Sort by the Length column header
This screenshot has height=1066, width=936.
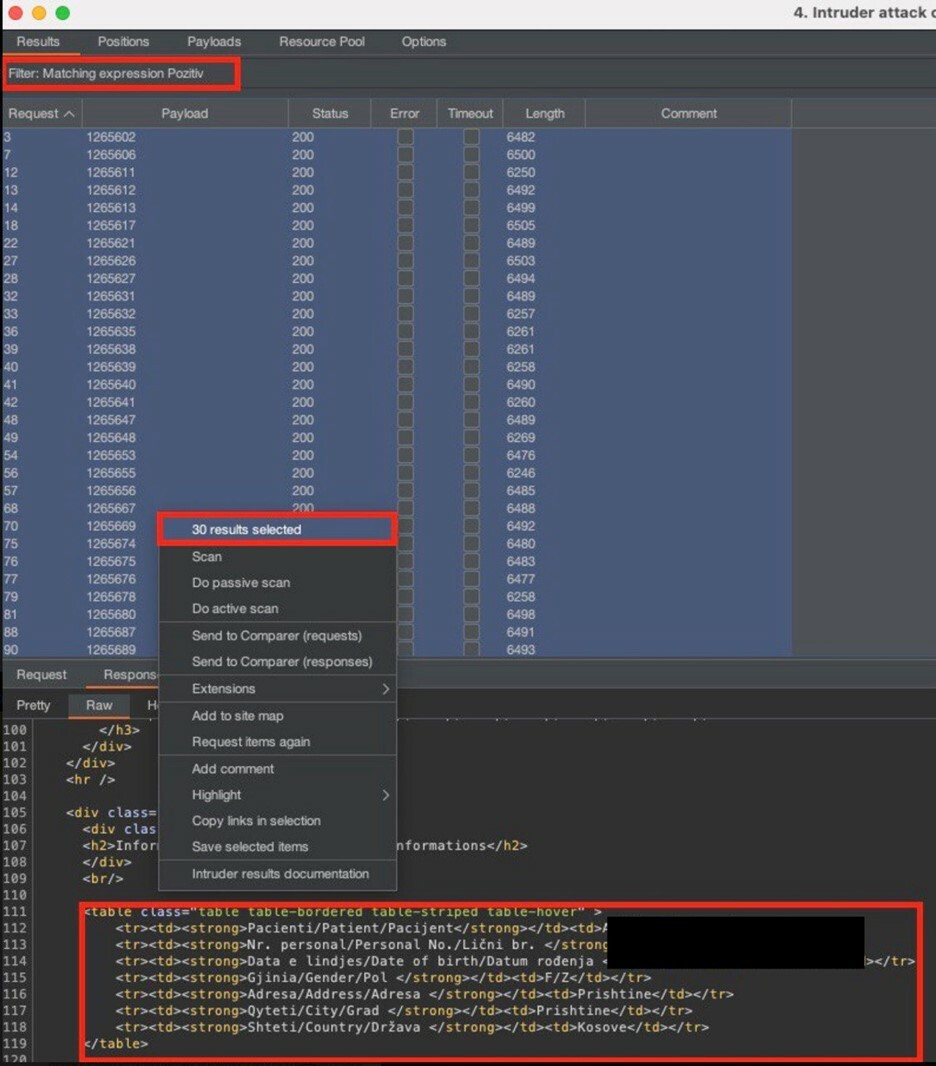click(544, 114)
